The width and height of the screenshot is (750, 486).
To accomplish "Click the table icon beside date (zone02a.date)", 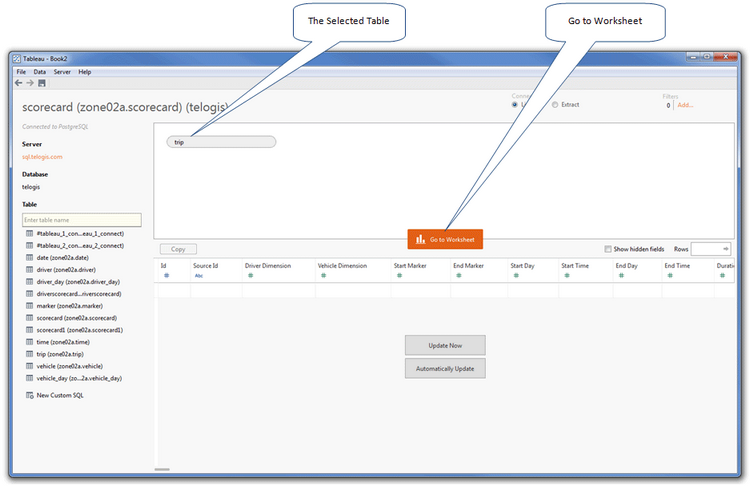I will tap(29, 257).
